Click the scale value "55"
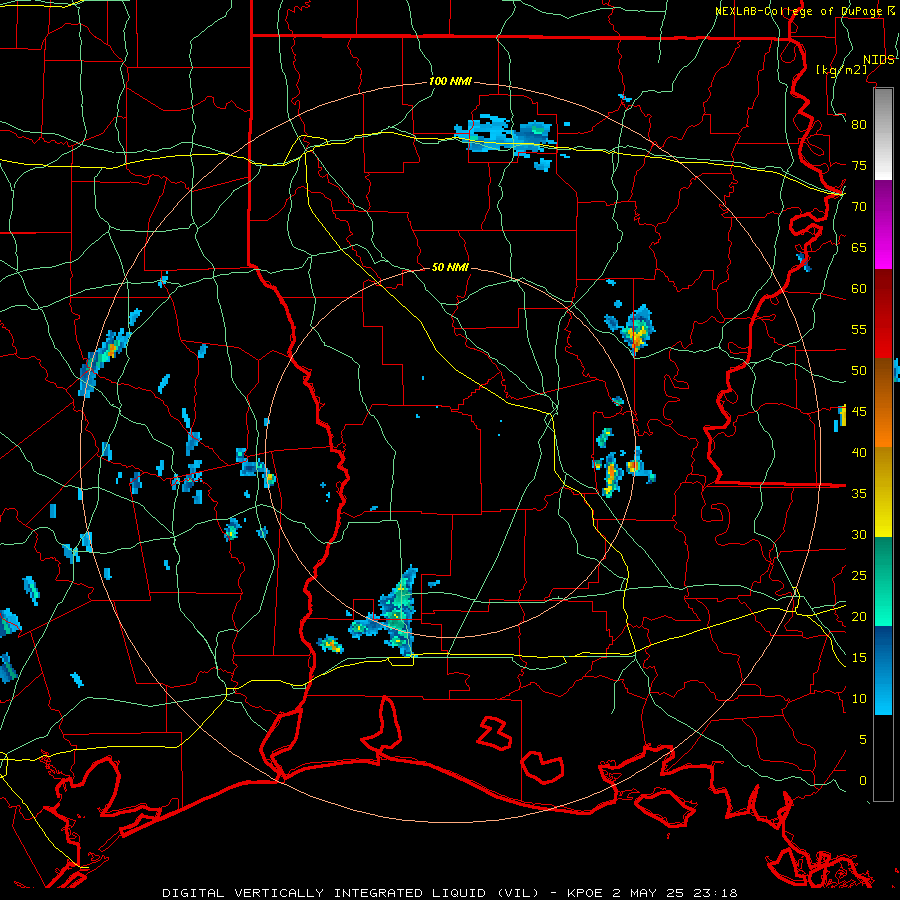The image size is (900, 900). [859, 329]
